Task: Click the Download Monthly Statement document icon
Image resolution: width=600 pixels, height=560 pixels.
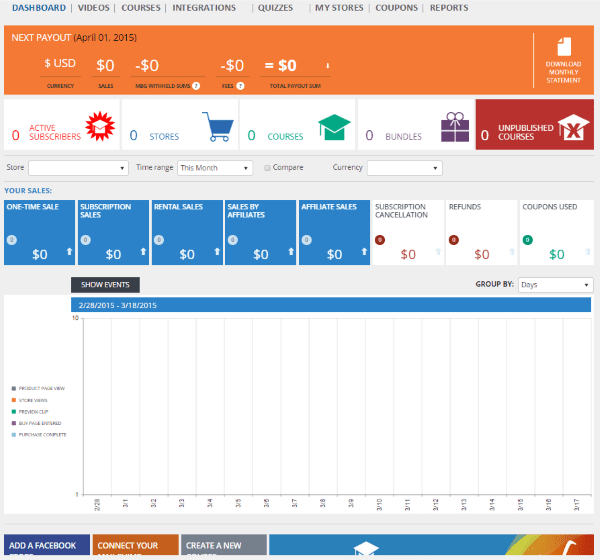Action: pyautogui.click(x=563, y=48)
